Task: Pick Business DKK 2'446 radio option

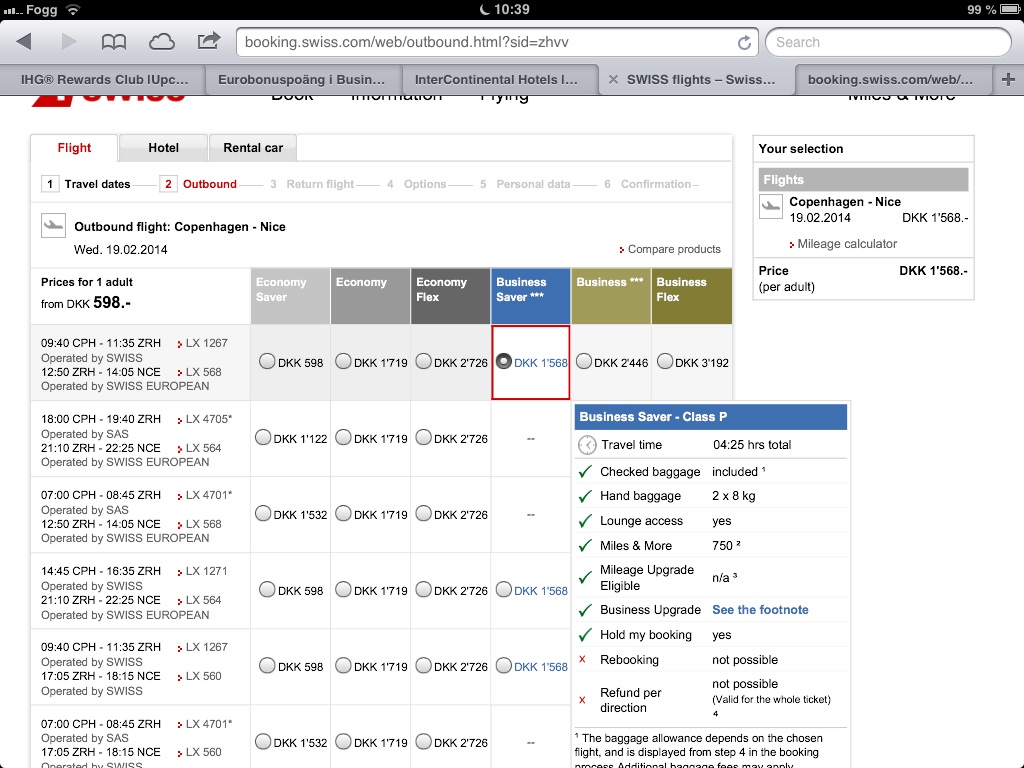Action: coord(584,362)
